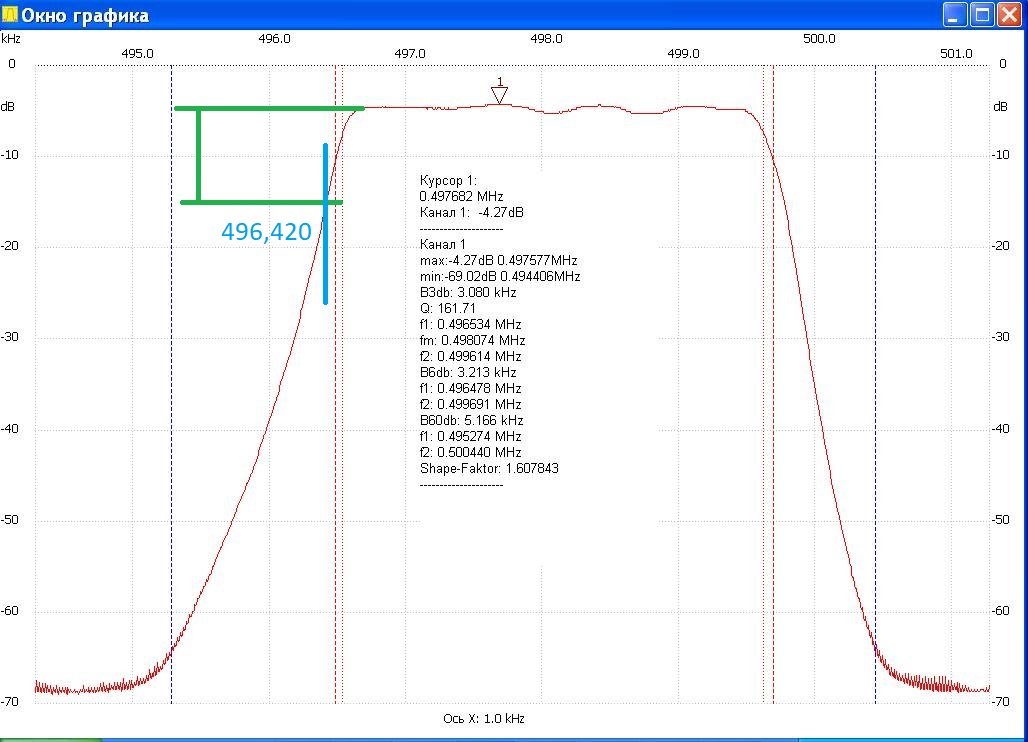1028x742 pixels.
Task: Click the 'Курсор 1:' label
Action: pos(448,180)
